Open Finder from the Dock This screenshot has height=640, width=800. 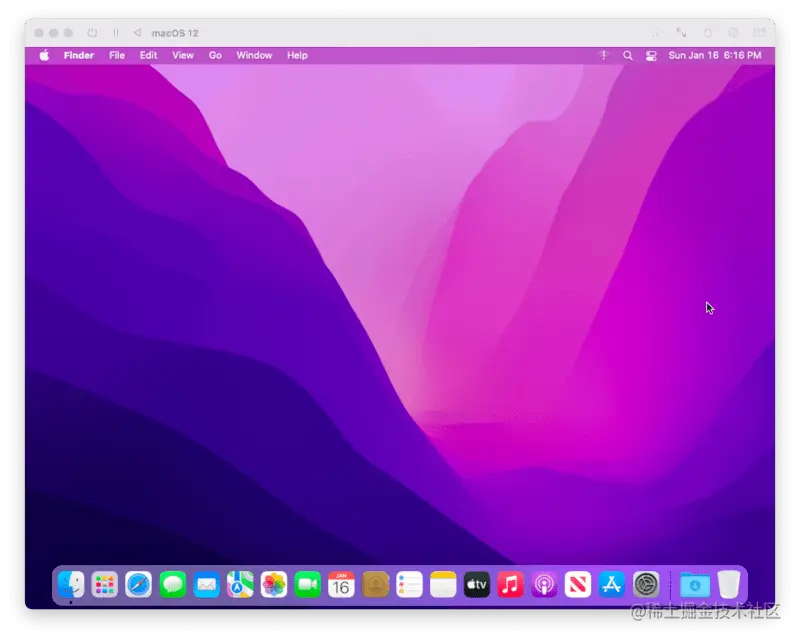tap(71, 584)
